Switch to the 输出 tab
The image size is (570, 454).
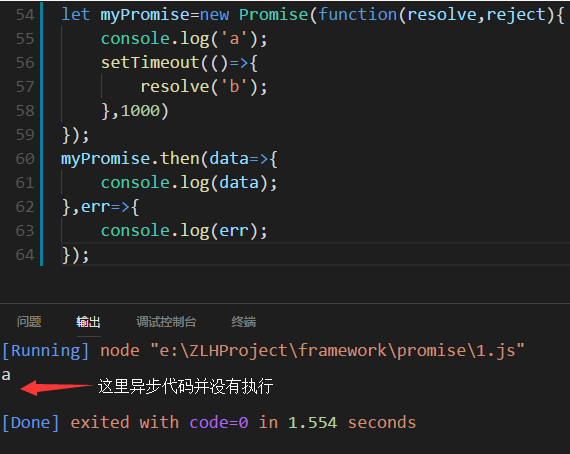[x=88, y=322]
